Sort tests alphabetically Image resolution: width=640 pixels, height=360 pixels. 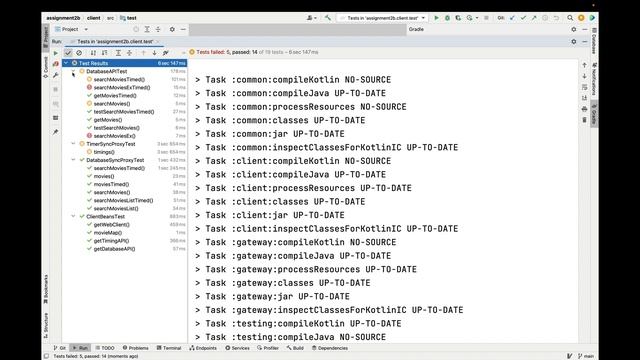[93, 53]
